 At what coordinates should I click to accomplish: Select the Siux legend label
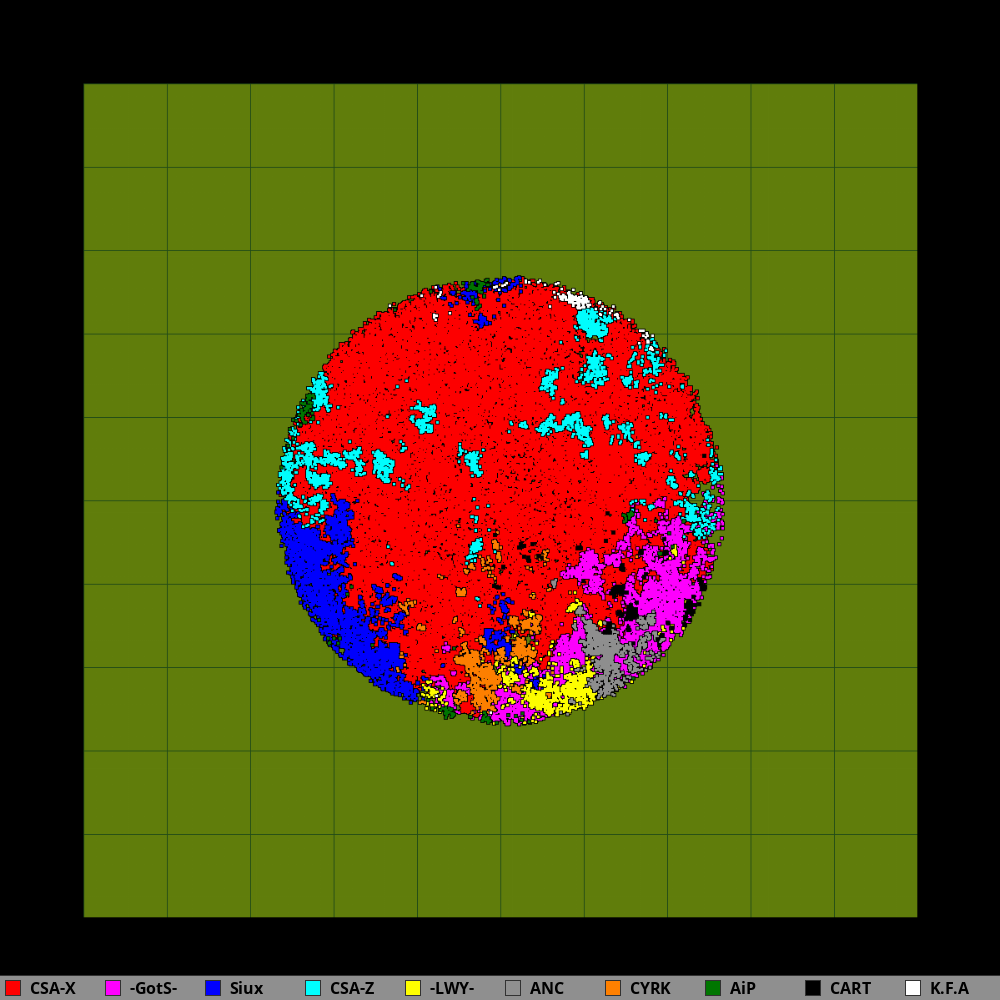[x=246, y=988]
